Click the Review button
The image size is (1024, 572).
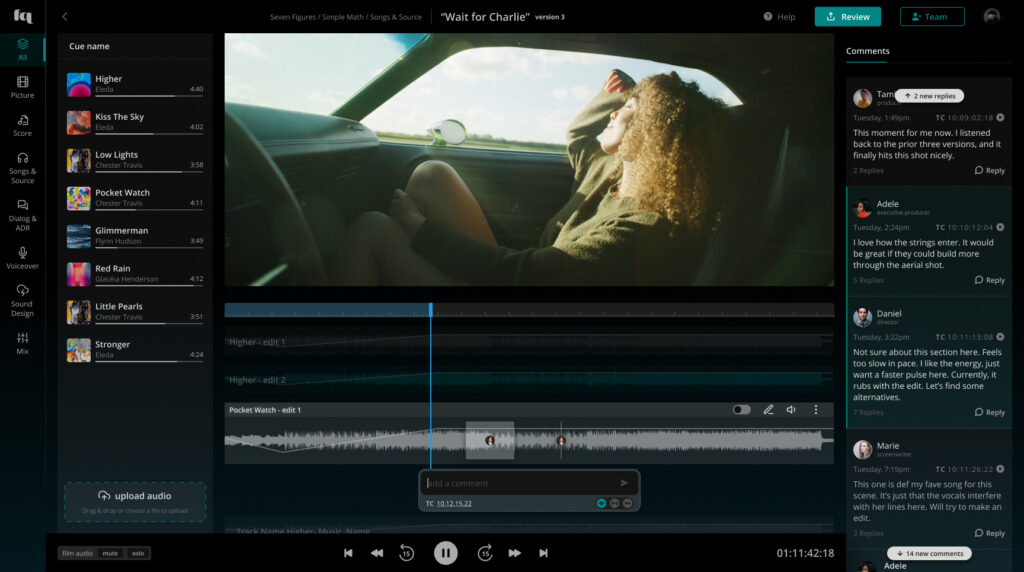847,17
